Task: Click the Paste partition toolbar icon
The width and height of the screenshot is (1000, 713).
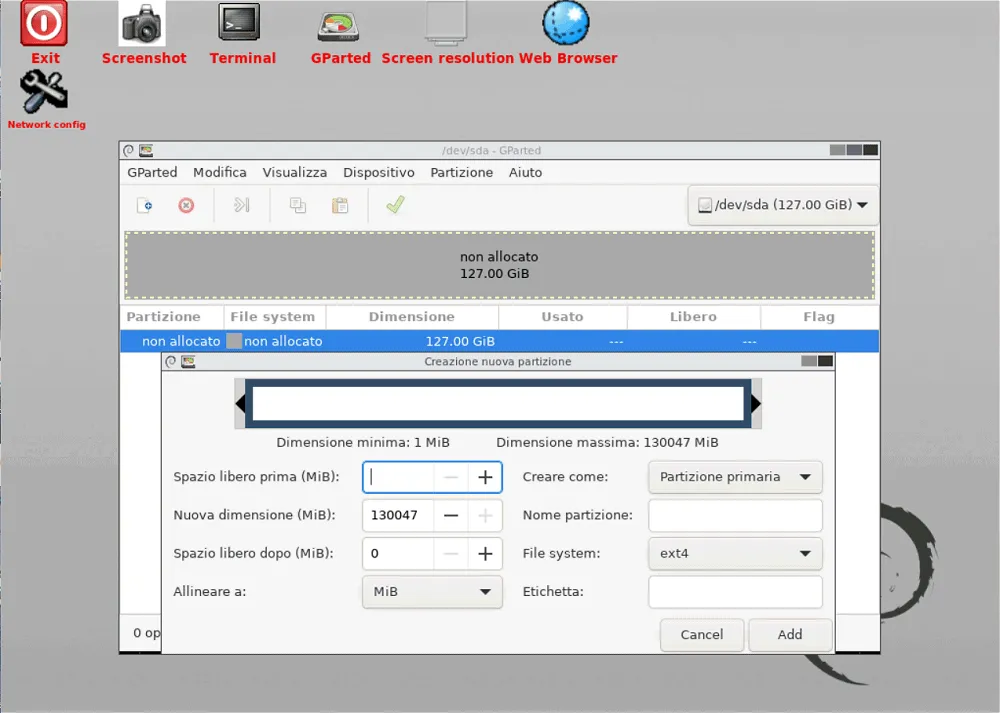Action: click(339, 205)
